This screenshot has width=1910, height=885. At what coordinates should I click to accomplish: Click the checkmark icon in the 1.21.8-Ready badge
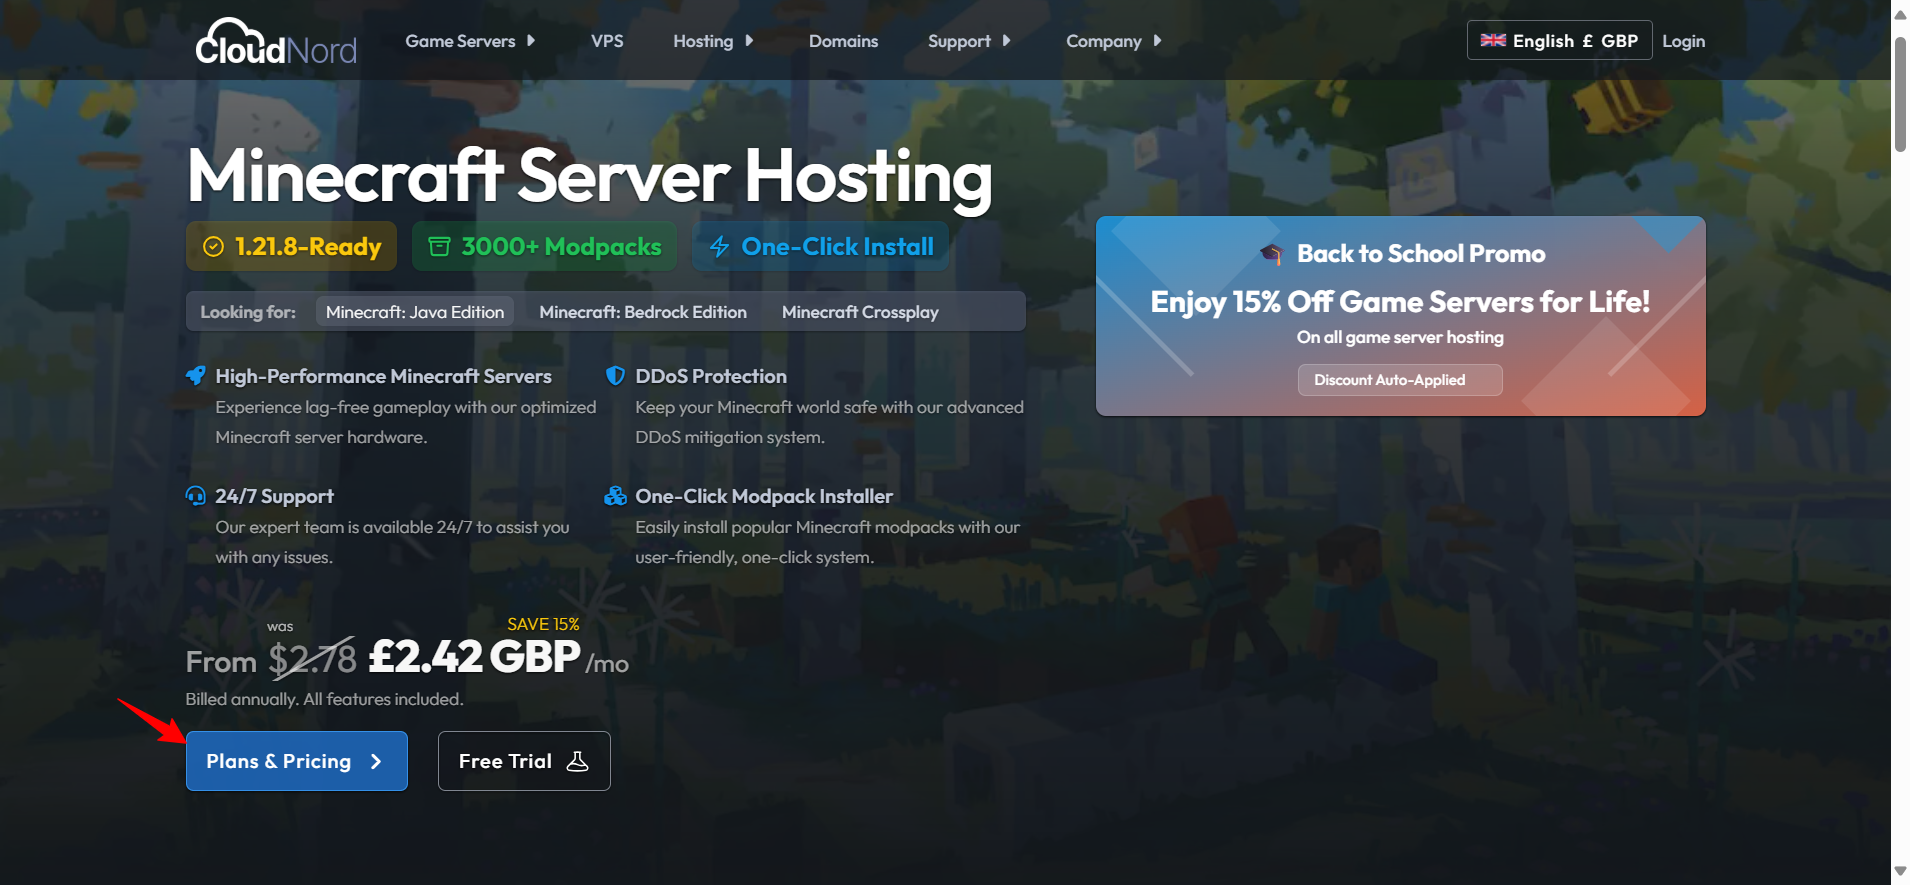[213, 247]
